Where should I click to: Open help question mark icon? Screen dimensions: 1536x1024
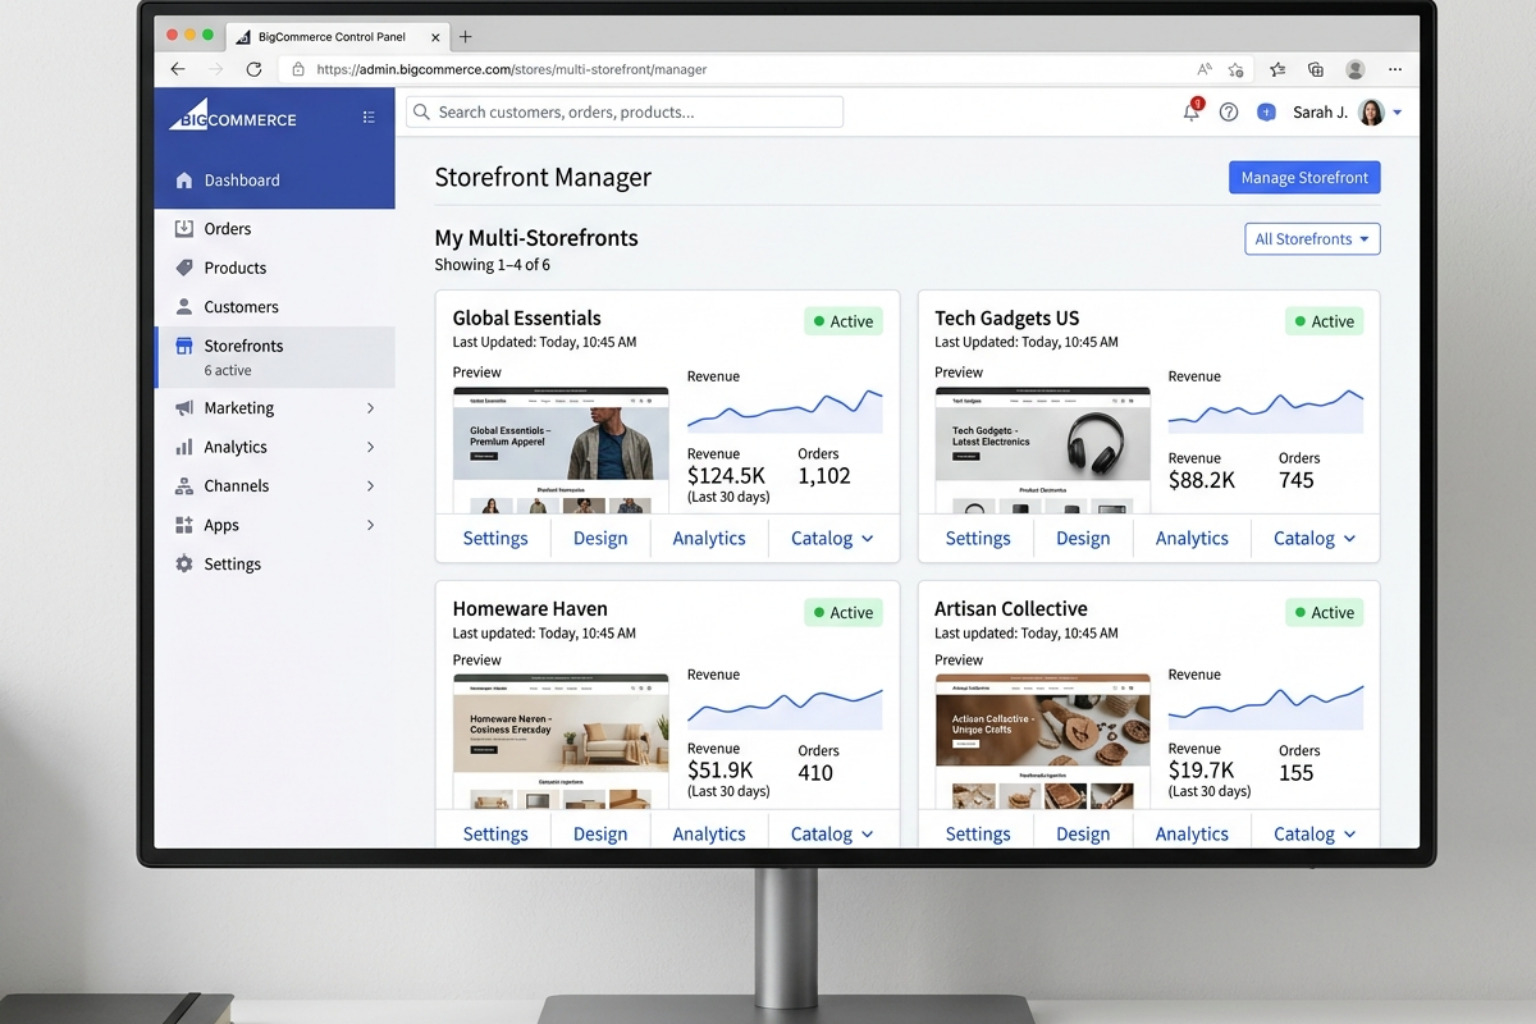pyautogui.click(x=1229, y=112)
